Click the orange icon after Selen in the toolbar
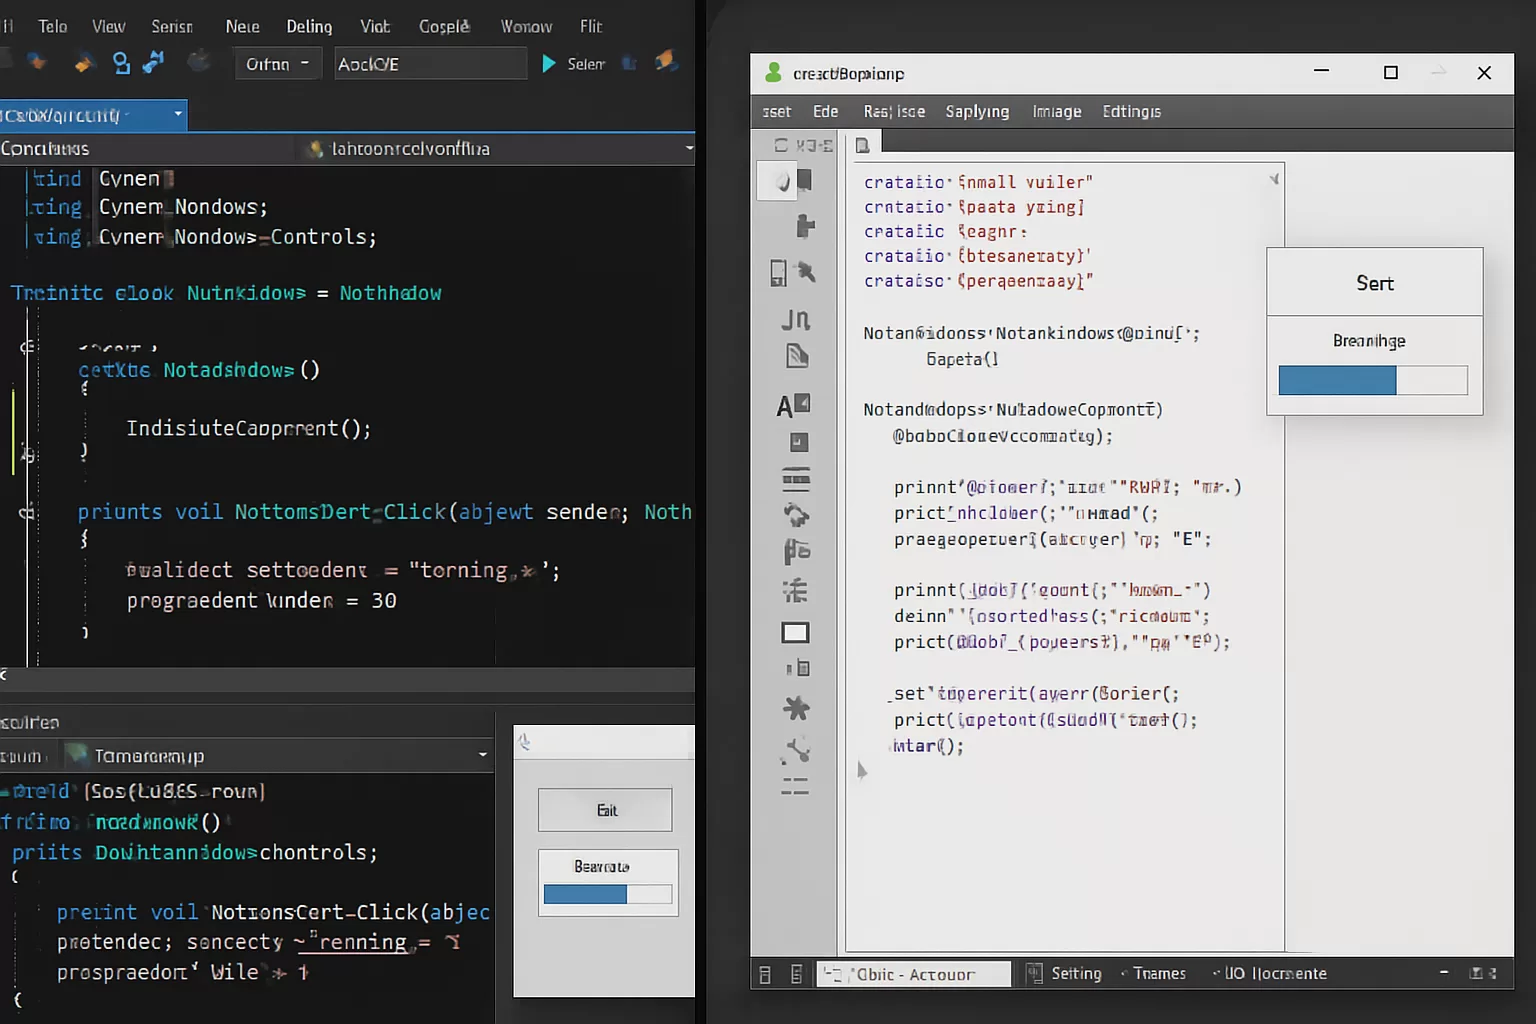The image size is (1536, 1024). coord(666,62)
